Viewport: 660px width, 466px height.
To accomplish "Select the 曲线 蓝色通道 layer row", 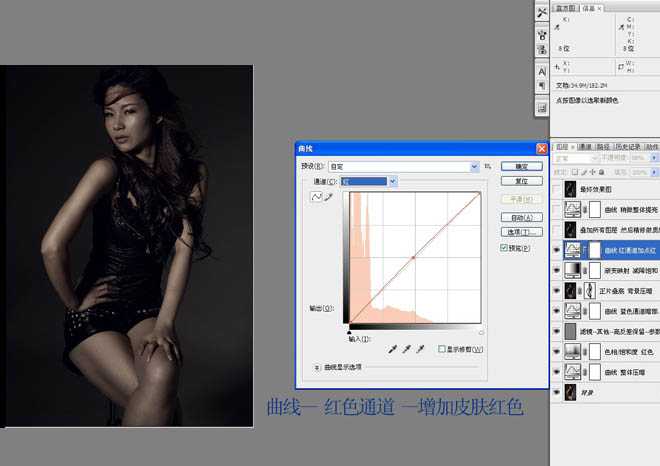I will (x=605, y=311).
